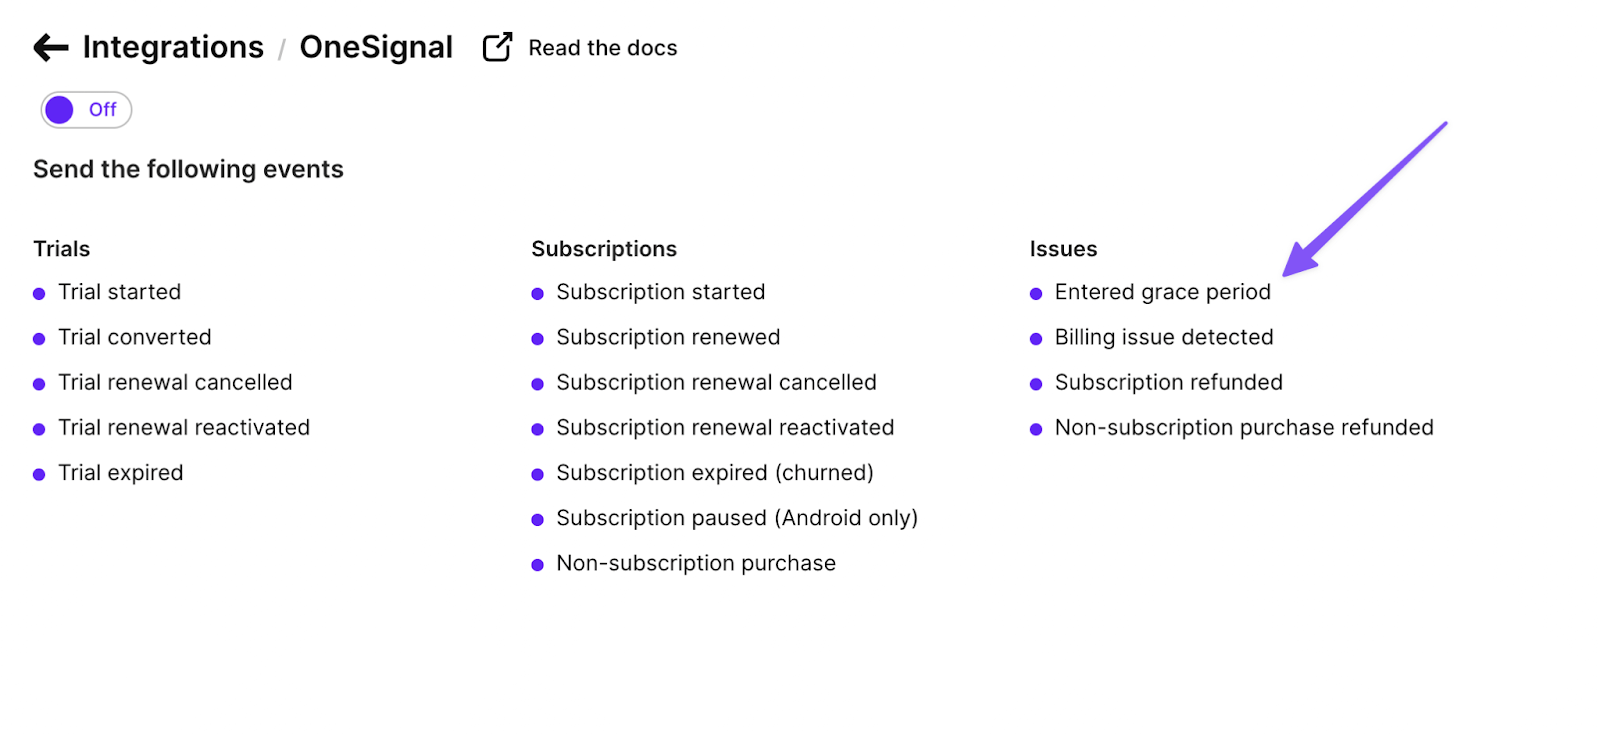The width and height of the screenshot is (1600, 734).
Task: Select the OneSignal breadcrumb item
Action: (377, 47)
